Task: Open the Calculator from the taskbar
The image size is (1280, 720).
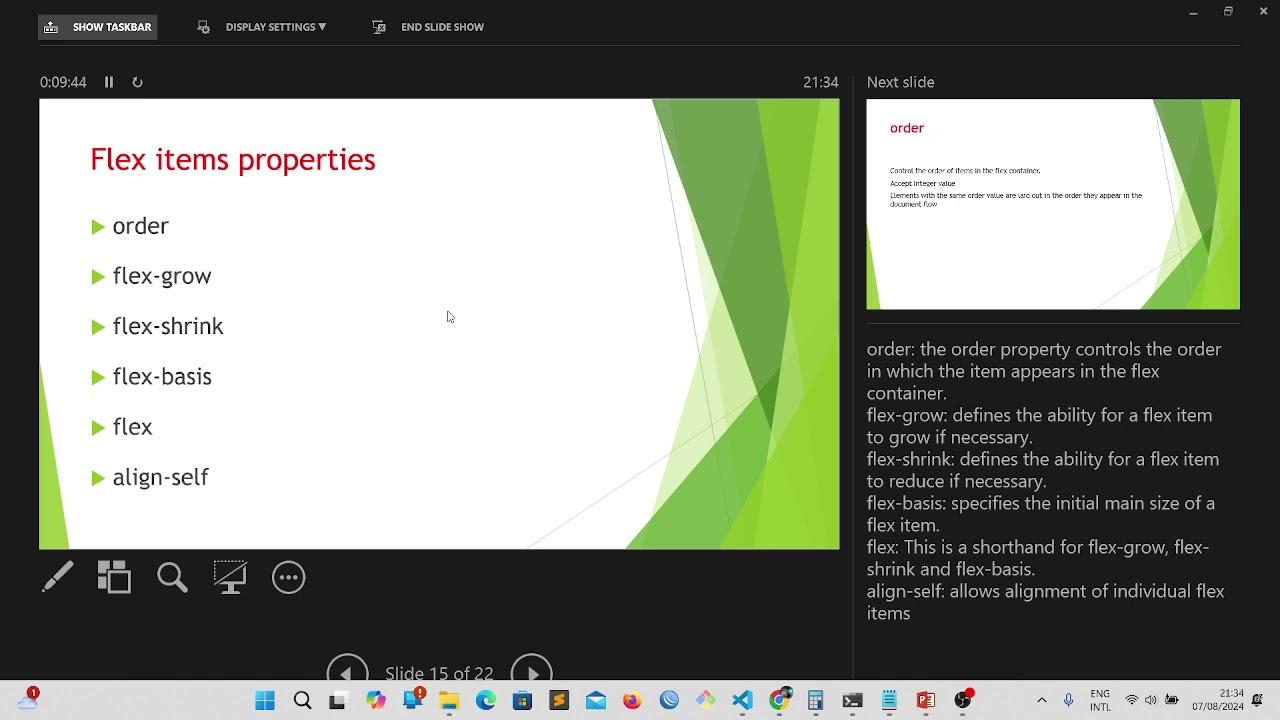Action: click(x=816, y=701)
